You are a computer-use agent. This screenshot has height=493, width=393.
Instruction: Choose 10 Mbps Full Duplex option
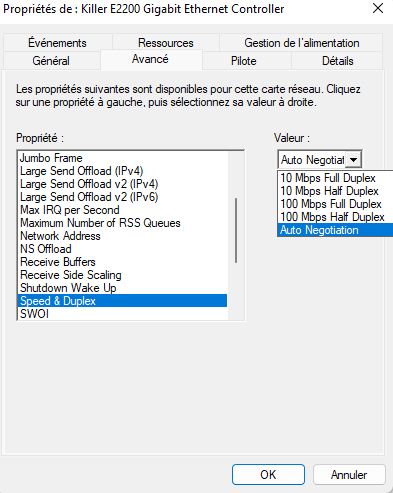(x=335, y=178)
